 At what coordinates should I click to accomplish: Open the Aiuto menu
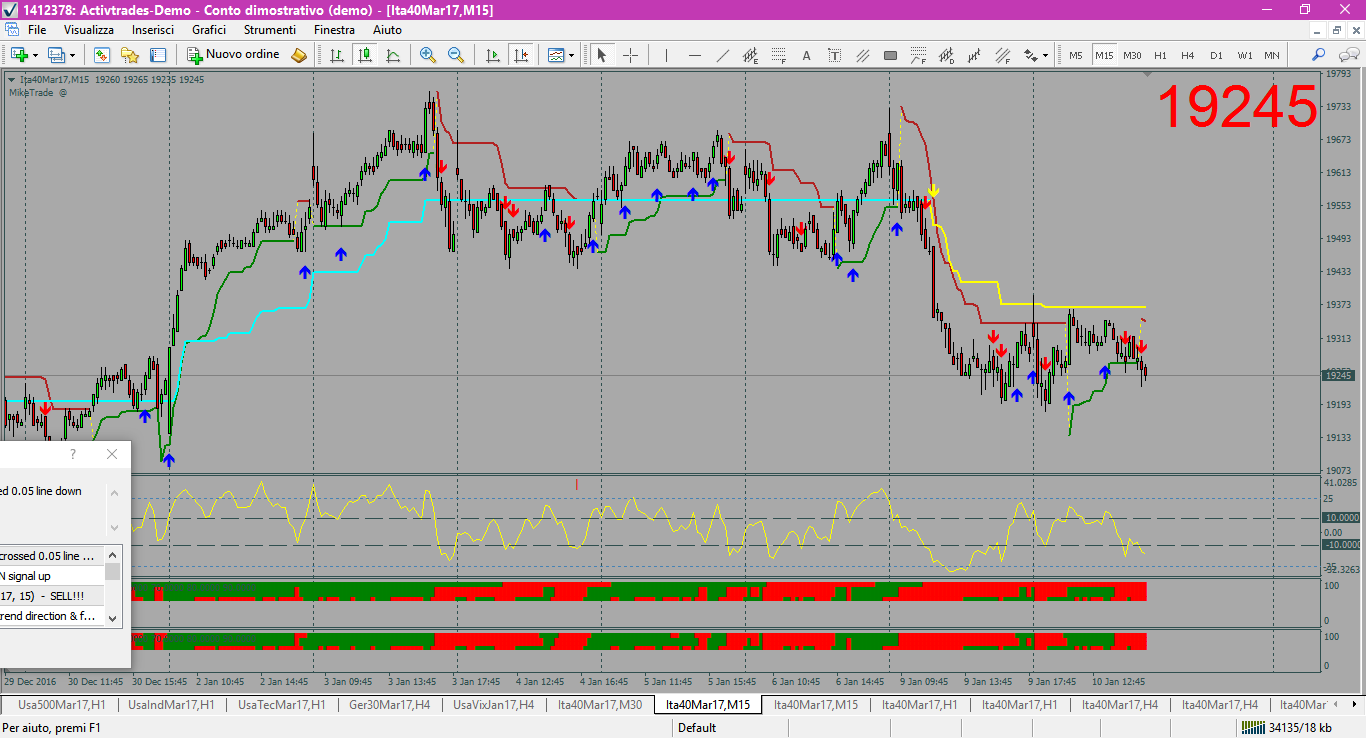(387, 30)
